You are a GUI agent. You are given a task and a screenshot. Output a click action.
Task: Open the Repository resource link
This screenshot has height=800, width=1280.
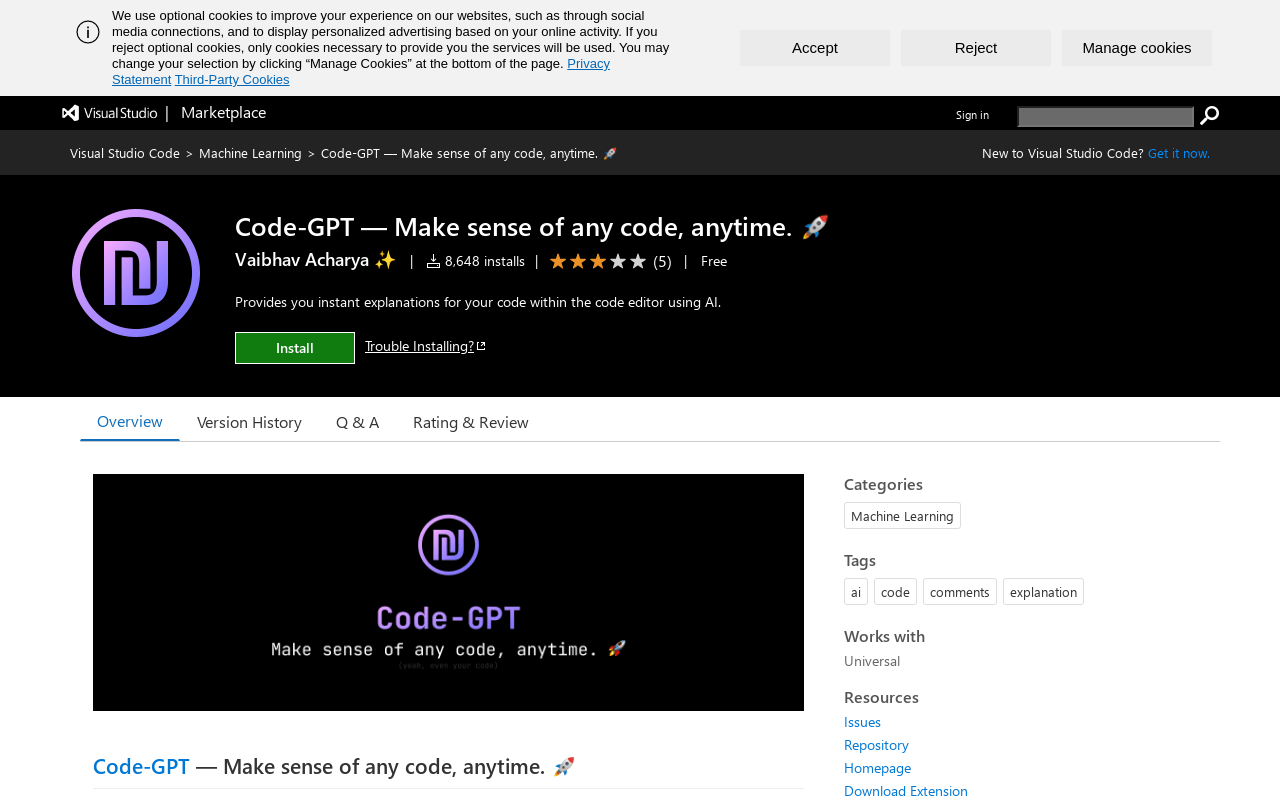click(876, 745)
